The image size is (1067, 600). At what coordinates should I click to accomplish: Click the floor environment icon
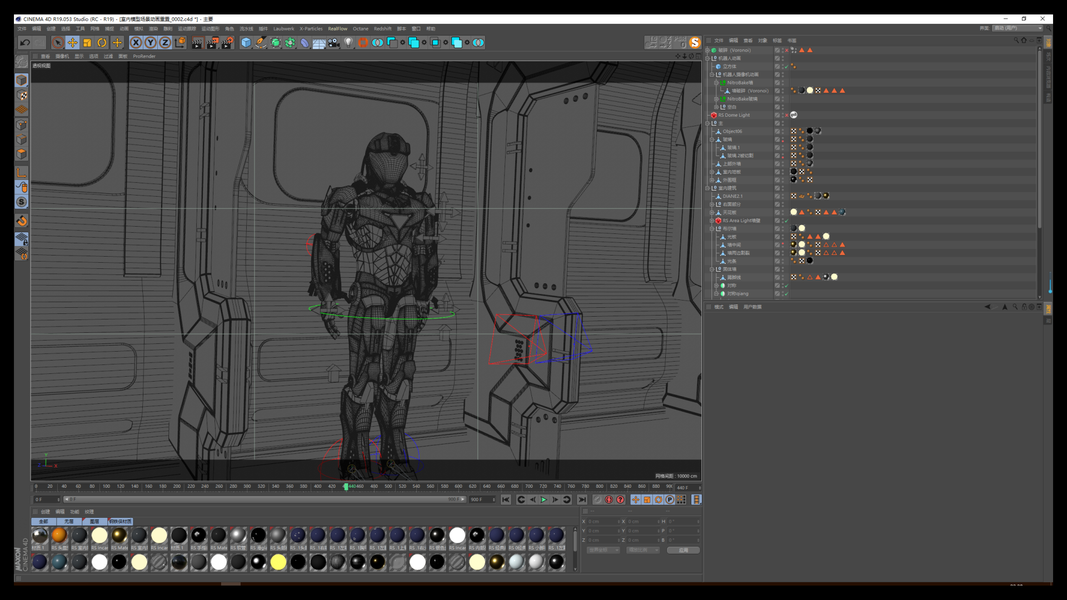pos(318,43)
